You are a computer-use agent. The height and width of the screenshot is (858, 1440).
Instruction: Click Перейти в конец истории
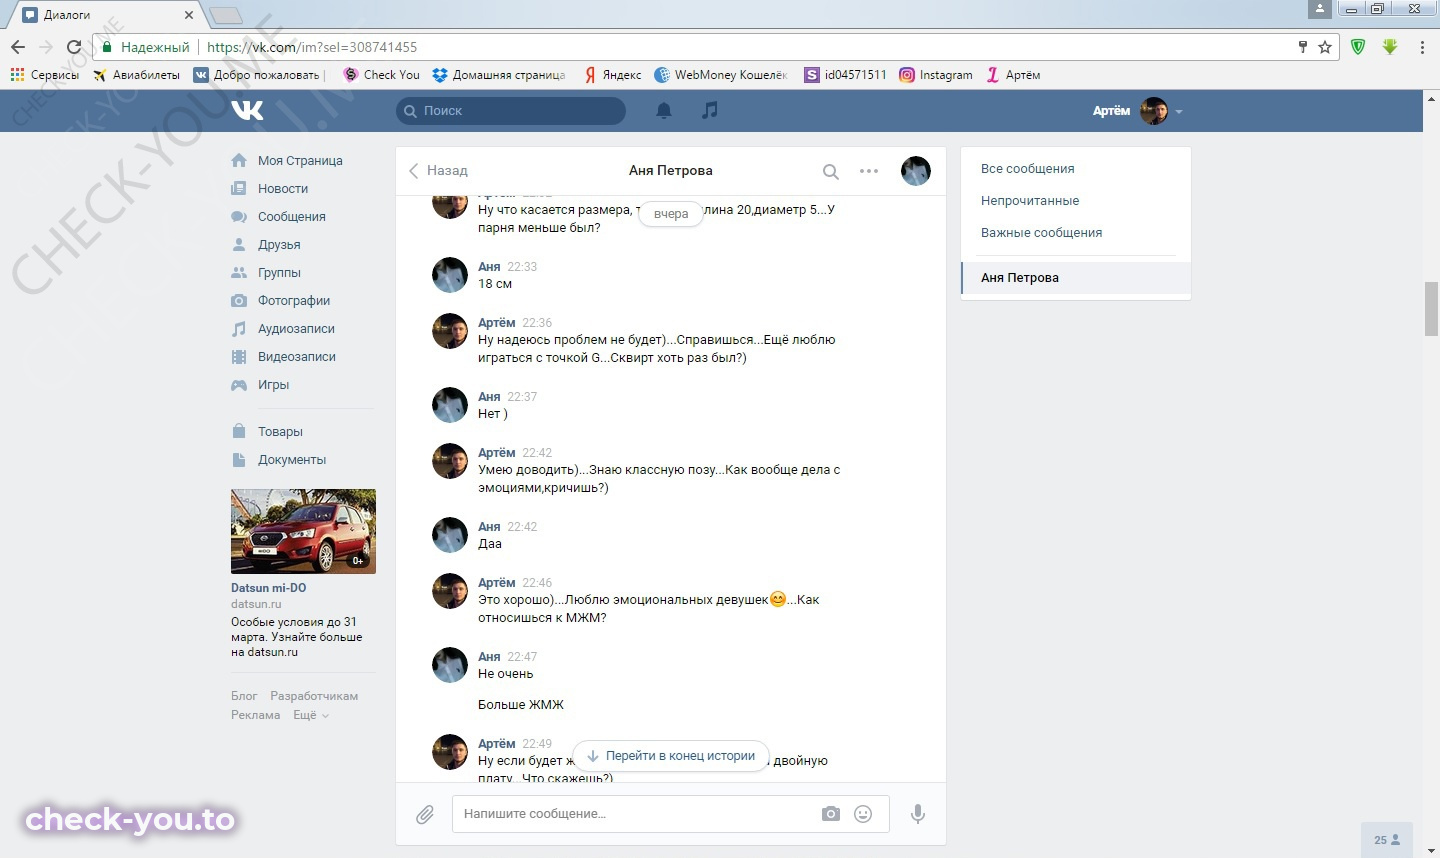click(670, 756)
